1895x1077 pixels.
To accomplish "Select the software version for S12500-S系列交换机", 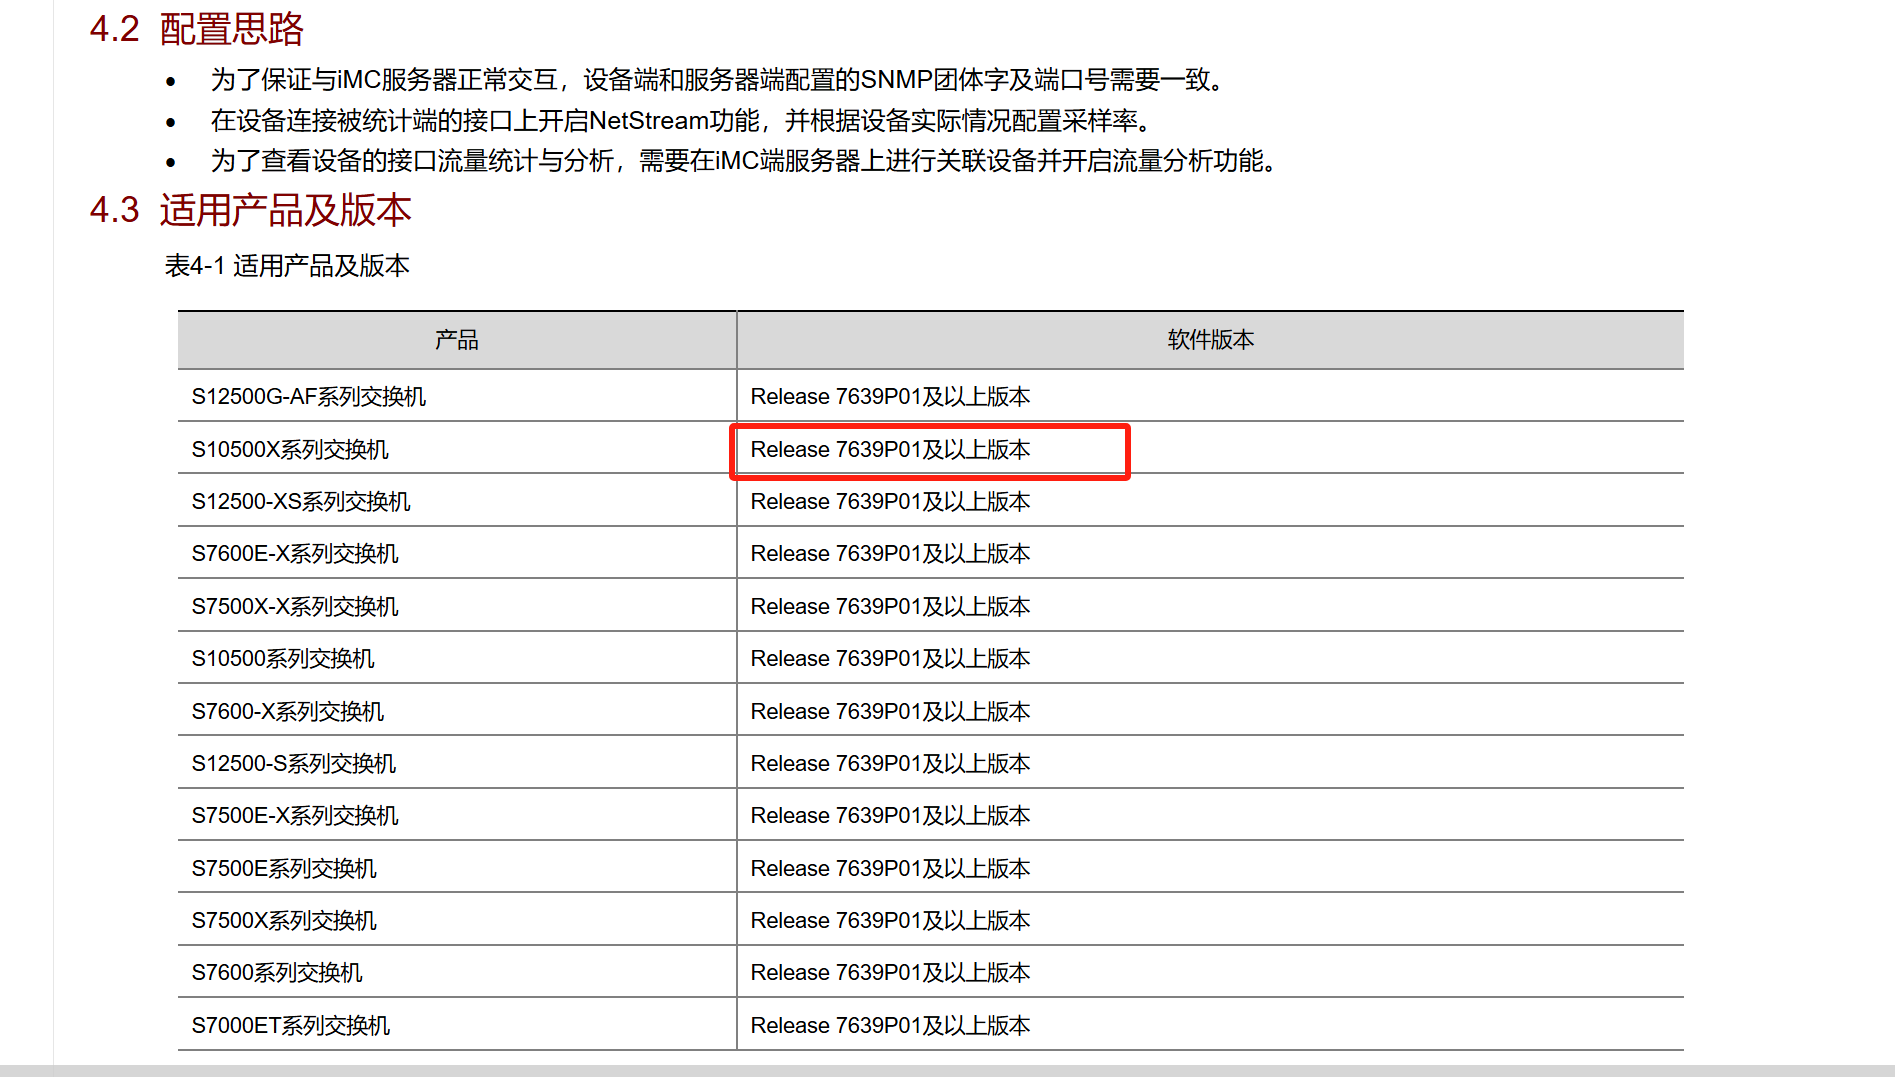I will (x=890, y=764).
